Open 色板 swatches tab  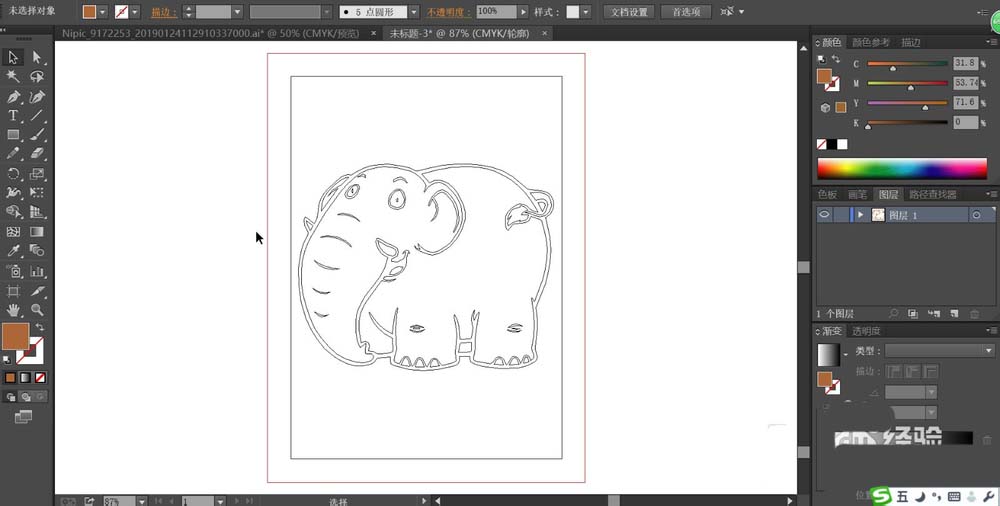click(827, 195)
